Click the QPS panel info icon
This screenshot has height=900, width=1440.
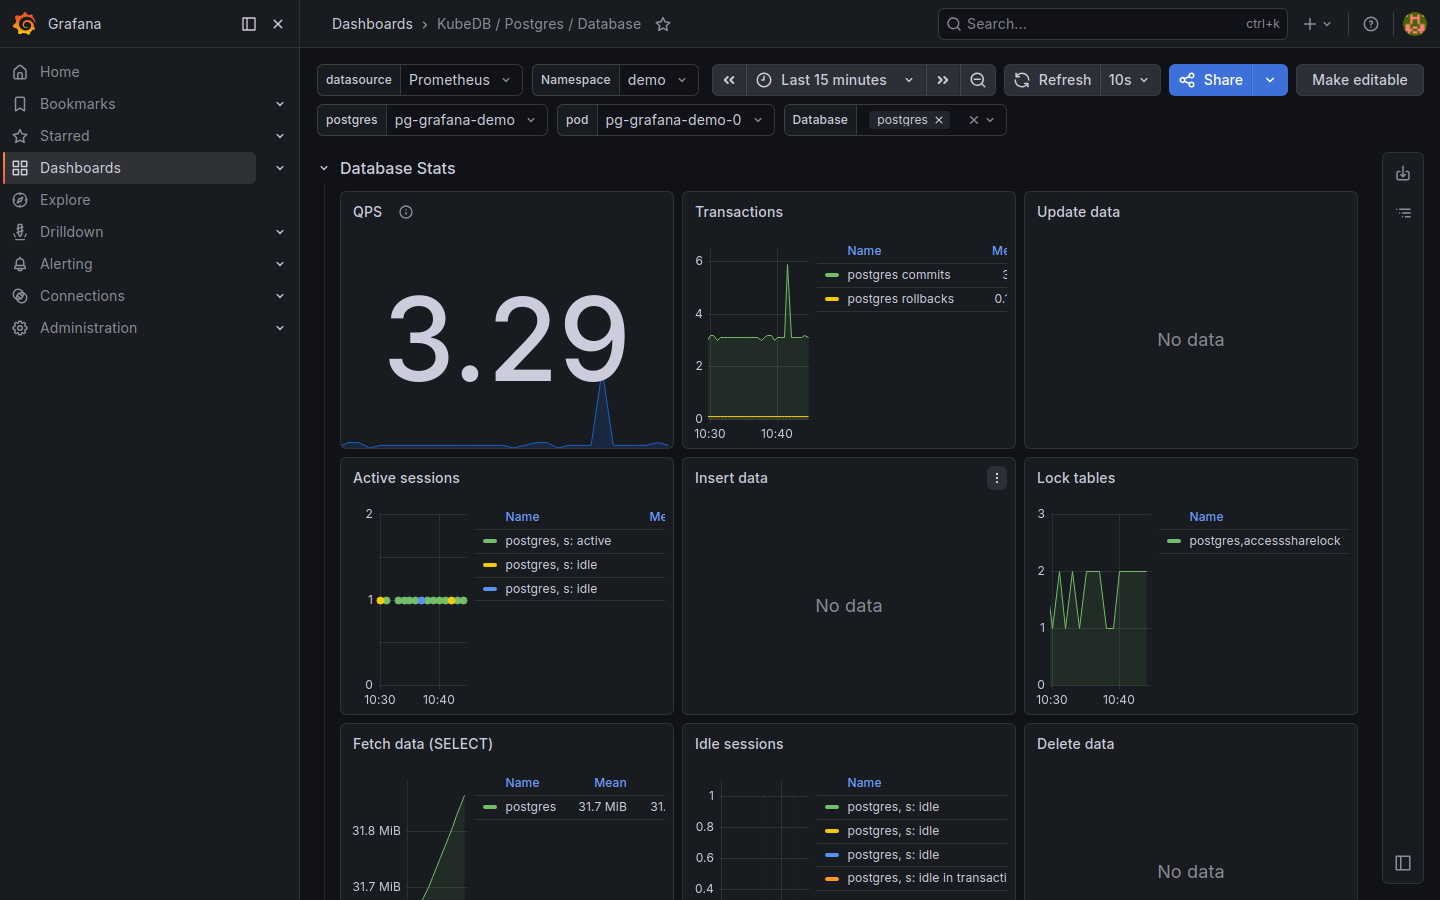406,212
